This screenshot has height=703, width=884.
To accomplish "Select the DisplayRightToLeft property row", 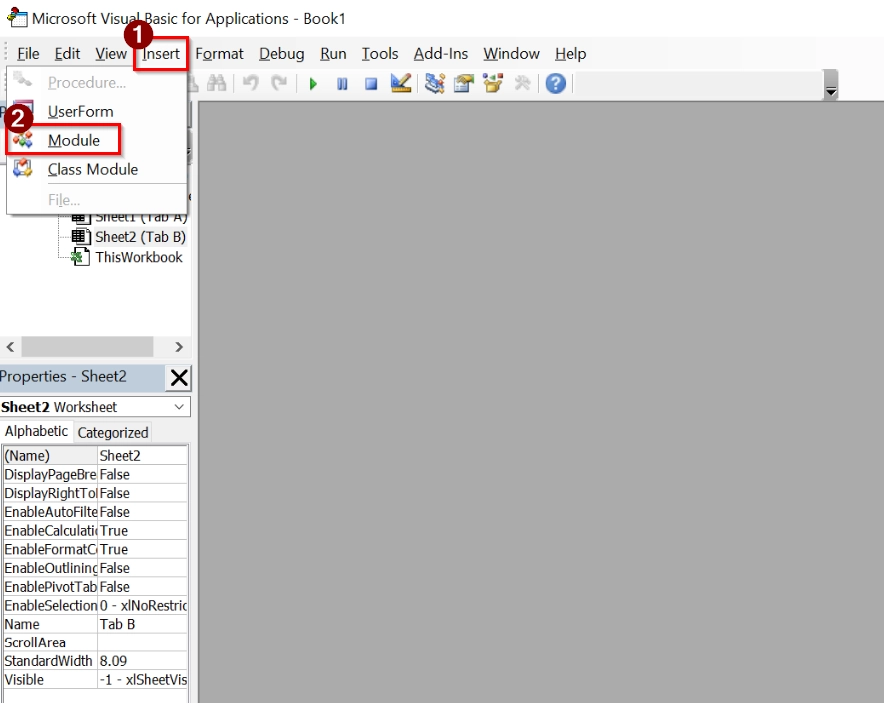I will [x=95, y=493].
